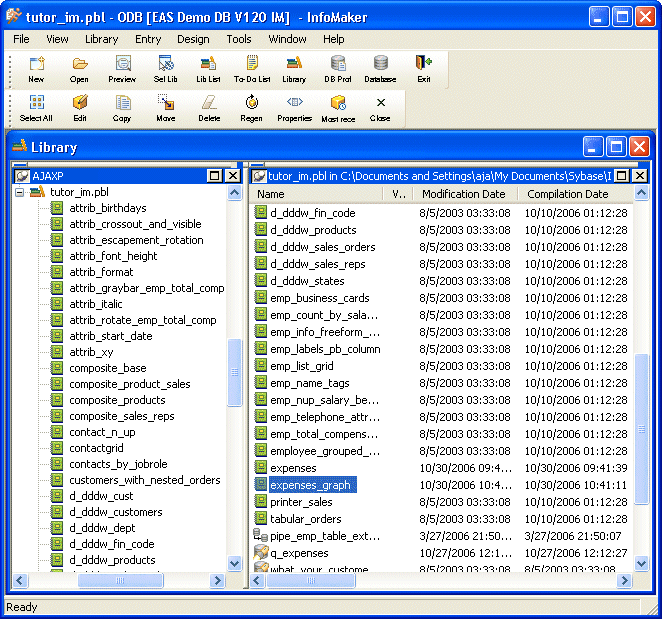Click the list pane's horizontal scrollbar thumb
The width and height of the screenshot is (662, 619).
point(311,581)
